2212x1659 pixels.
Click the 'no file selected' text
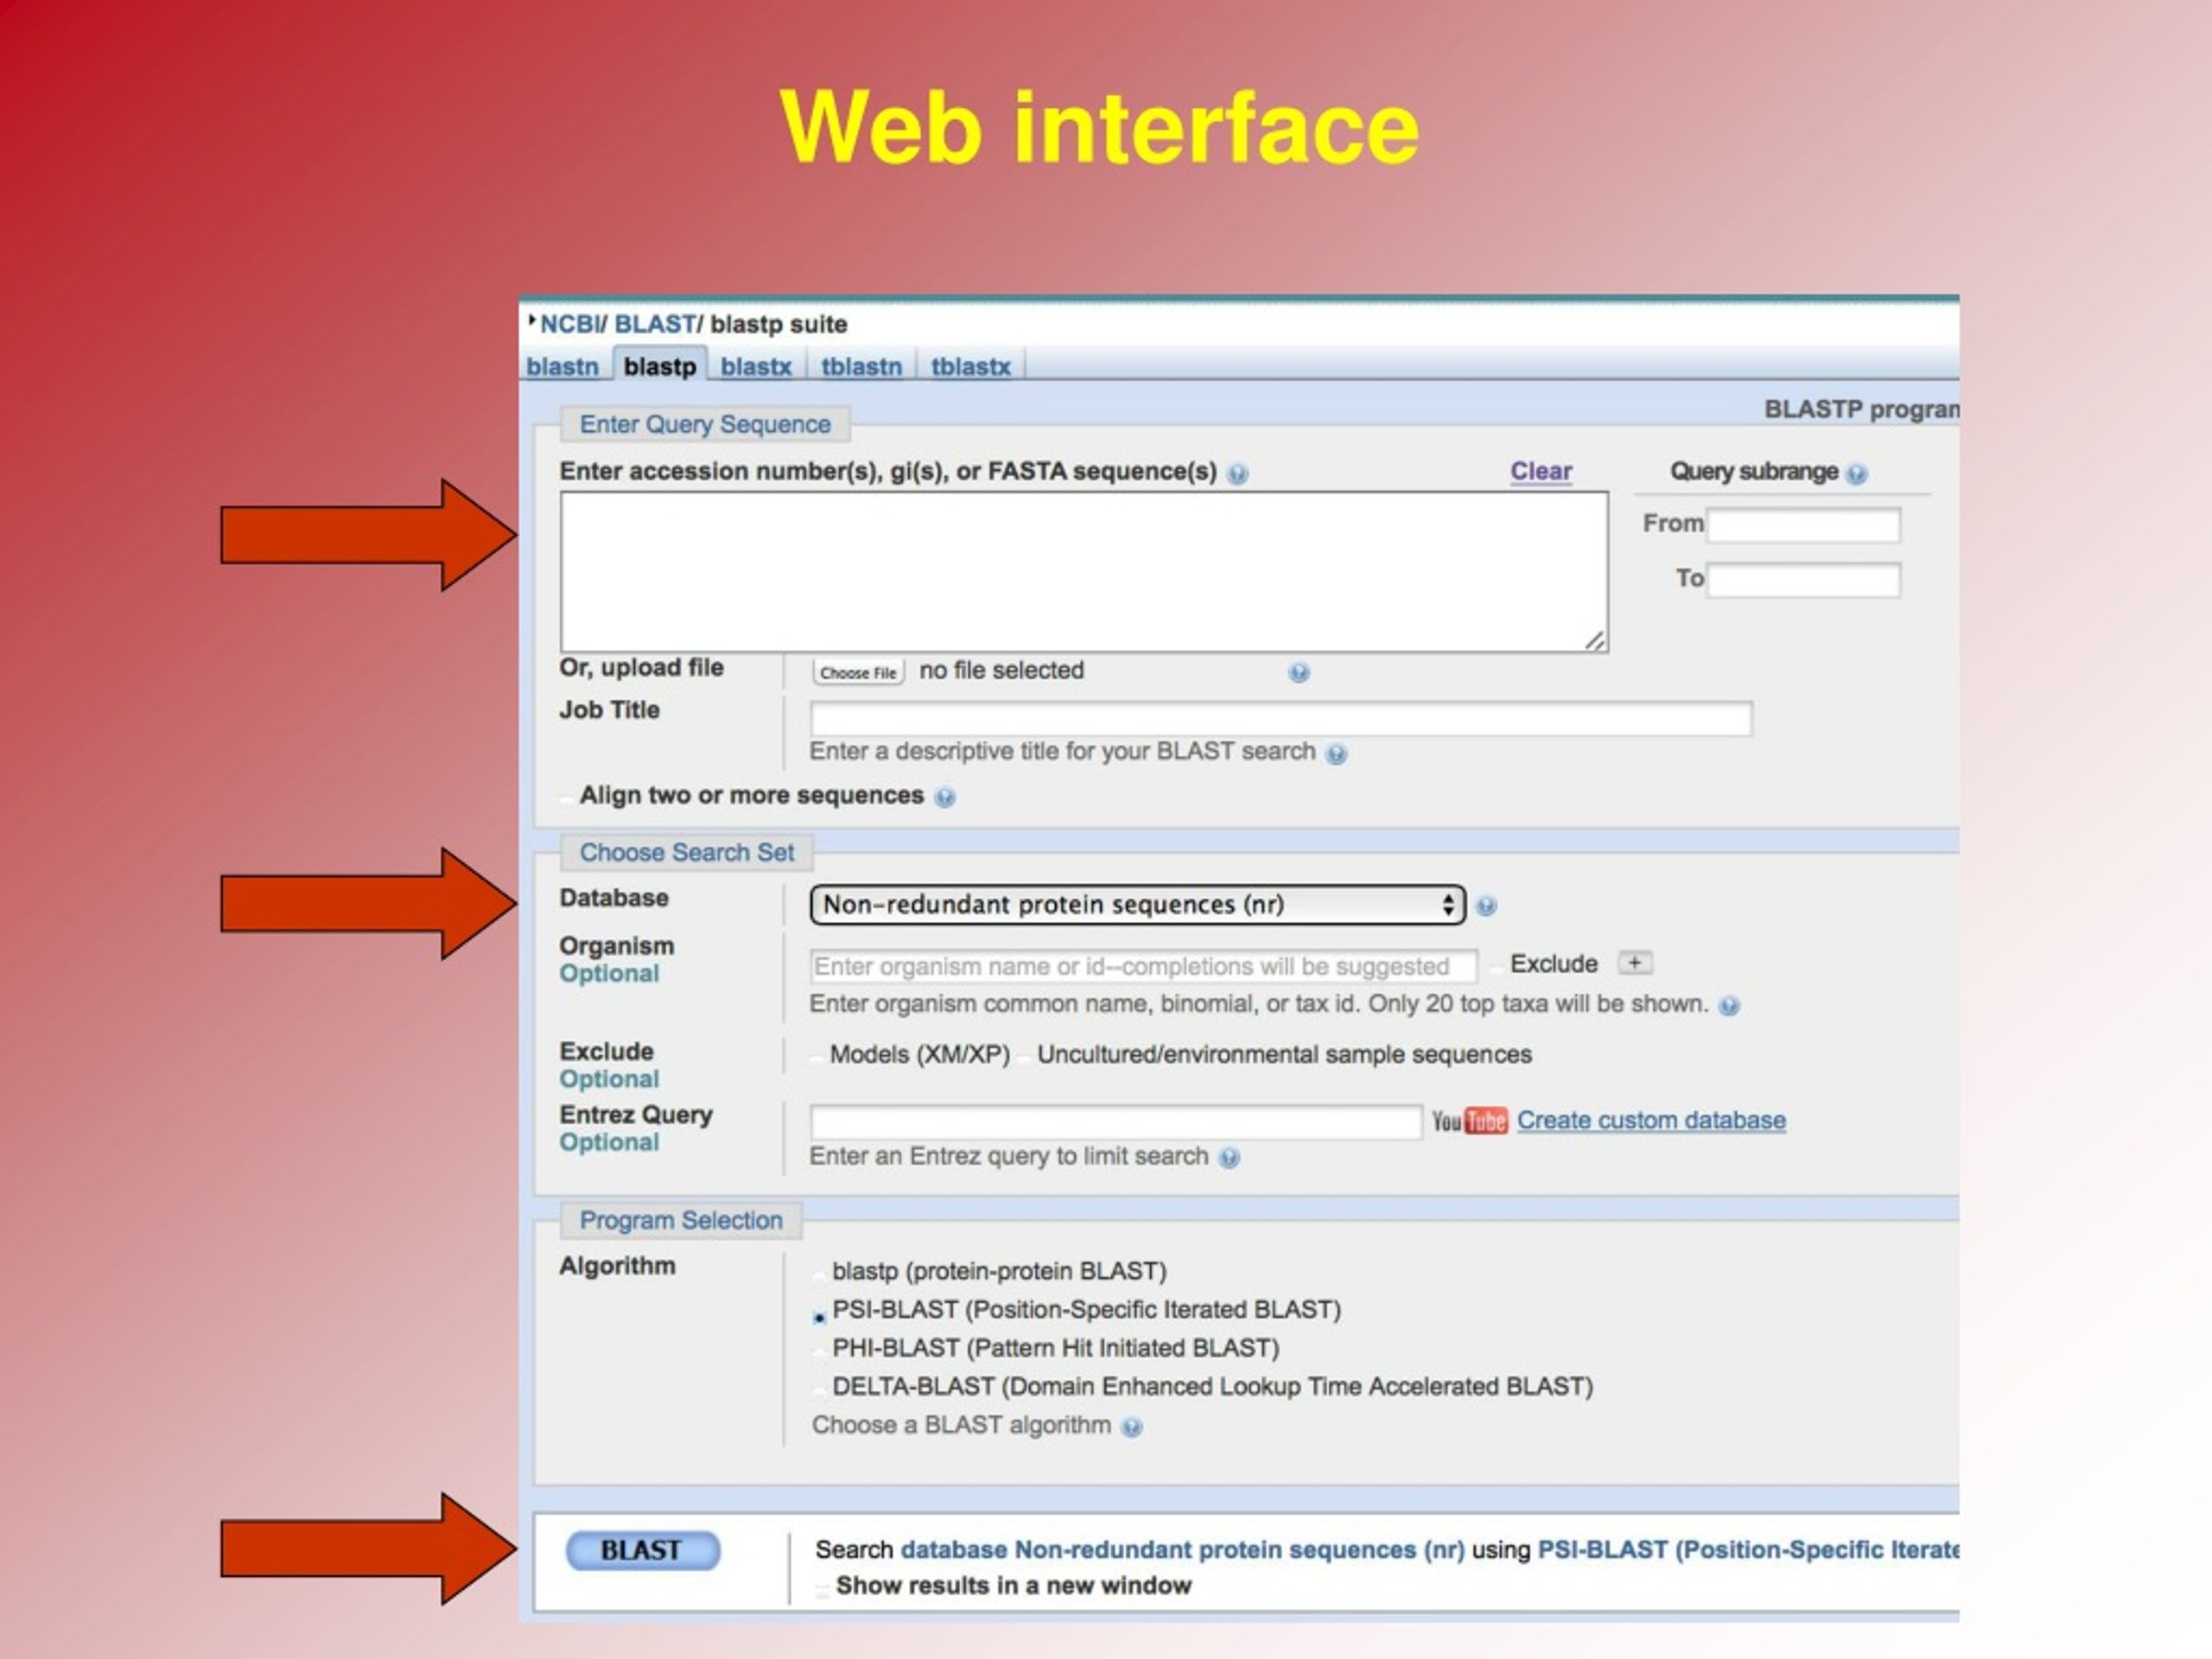(x=1001, y=670)
